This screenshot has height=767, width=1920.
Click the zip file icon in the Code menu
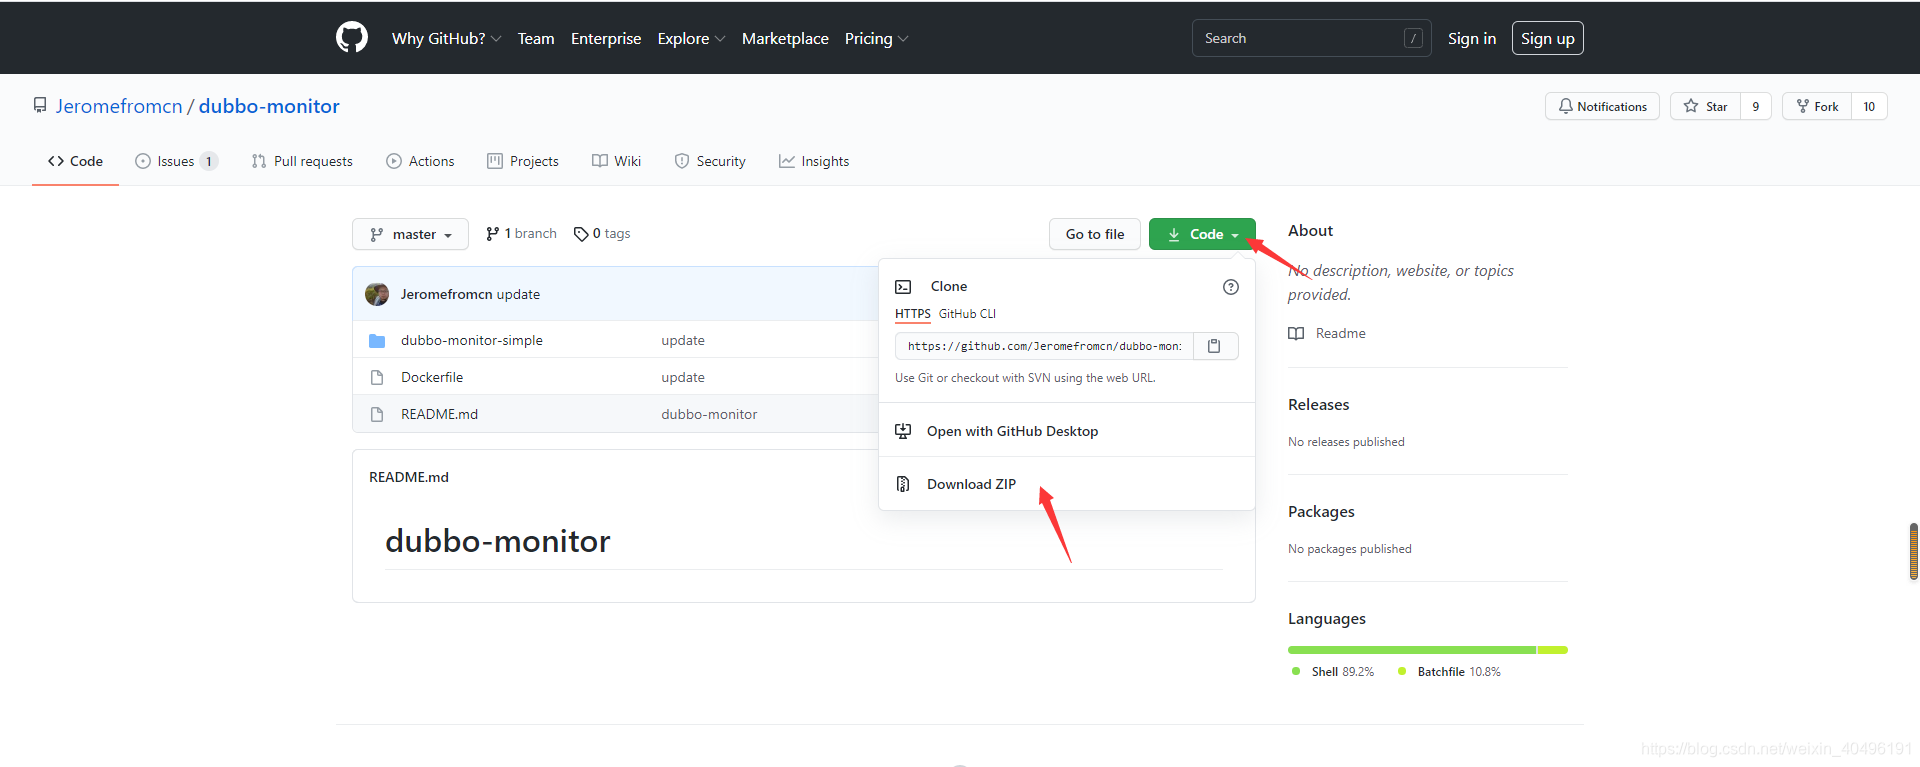(x=903, y=484)
